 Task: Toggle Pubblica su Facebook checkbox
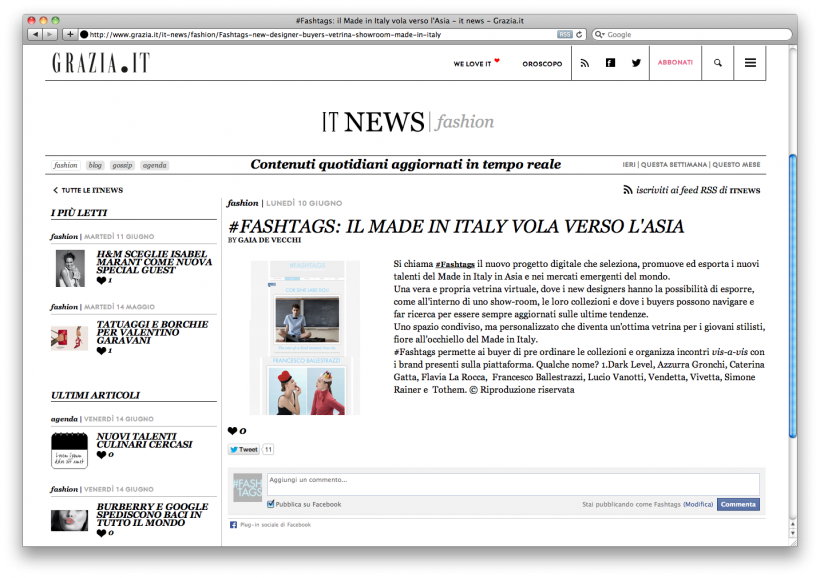click(x=270, y=504)
